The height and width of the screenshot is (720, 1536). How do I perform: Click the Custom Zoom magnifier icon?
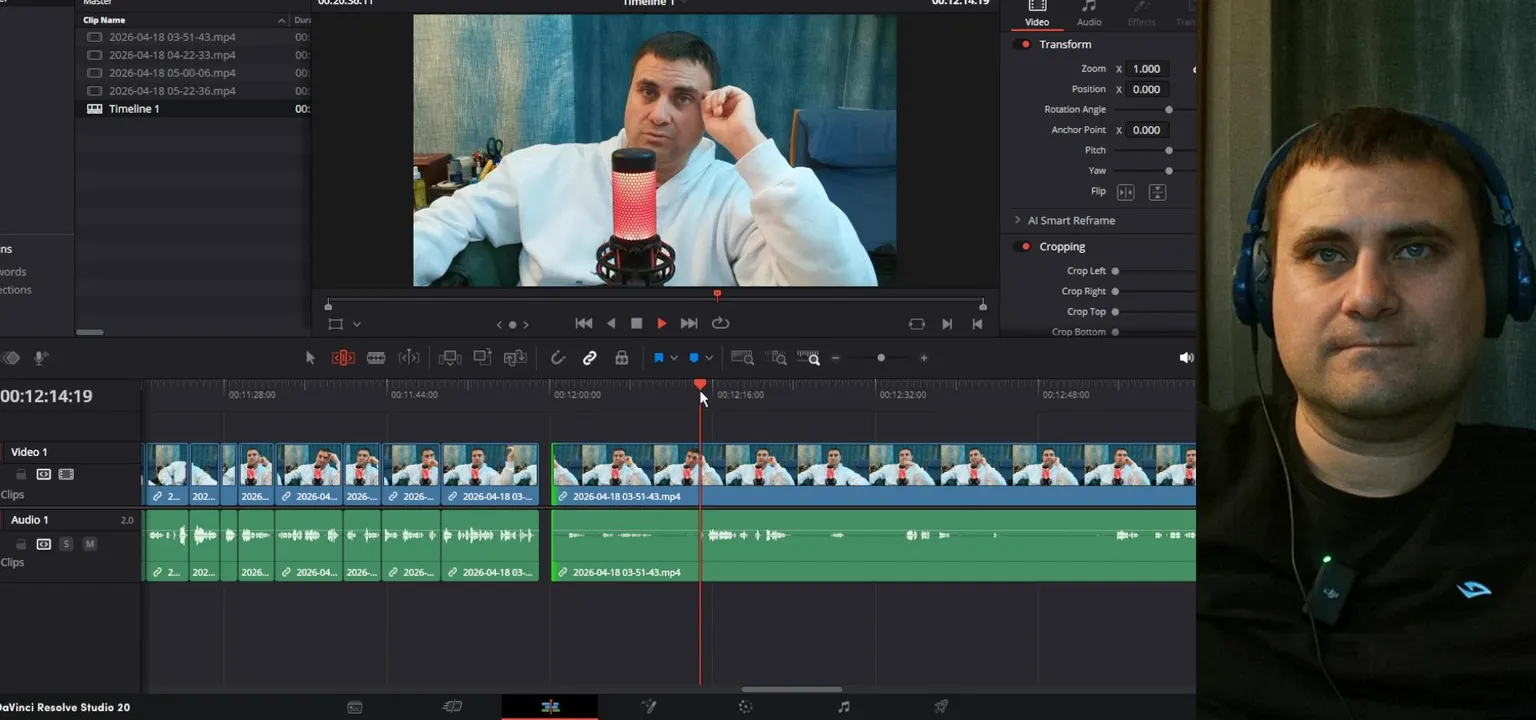pyautogui.click(x=809, y=358)
